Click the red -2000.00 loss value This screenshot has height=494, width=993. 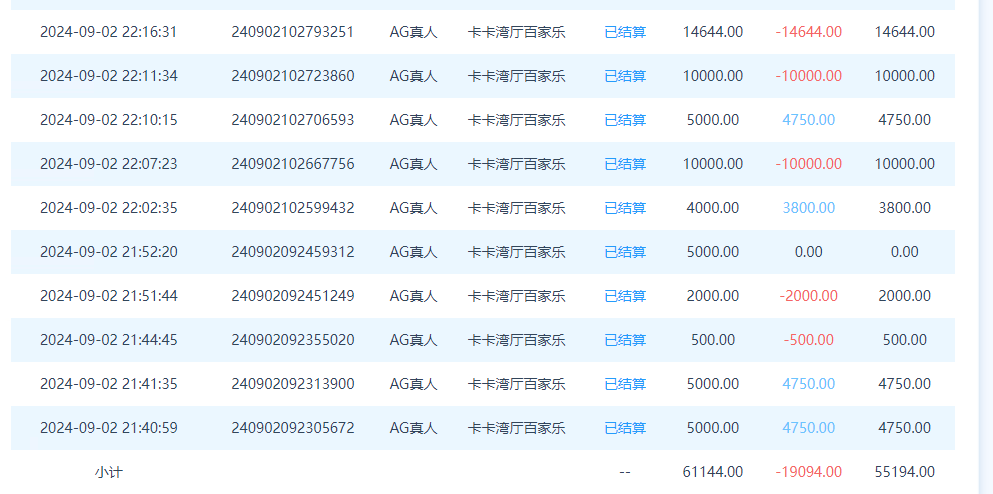click(809, 296)
